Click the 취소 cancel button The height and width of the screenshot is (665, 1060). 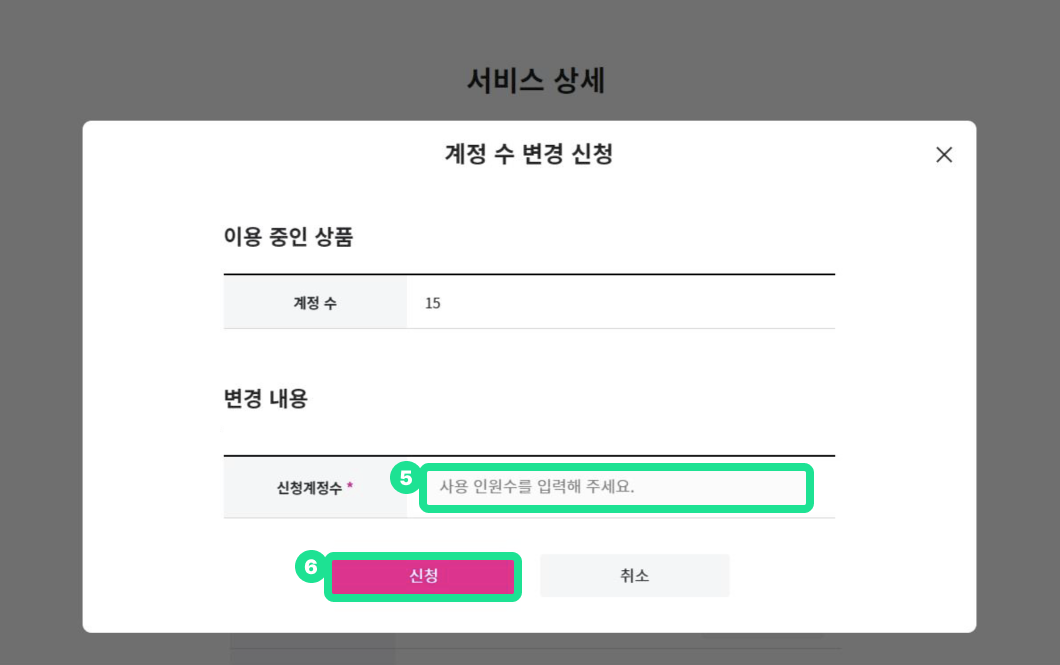(634, 575)
